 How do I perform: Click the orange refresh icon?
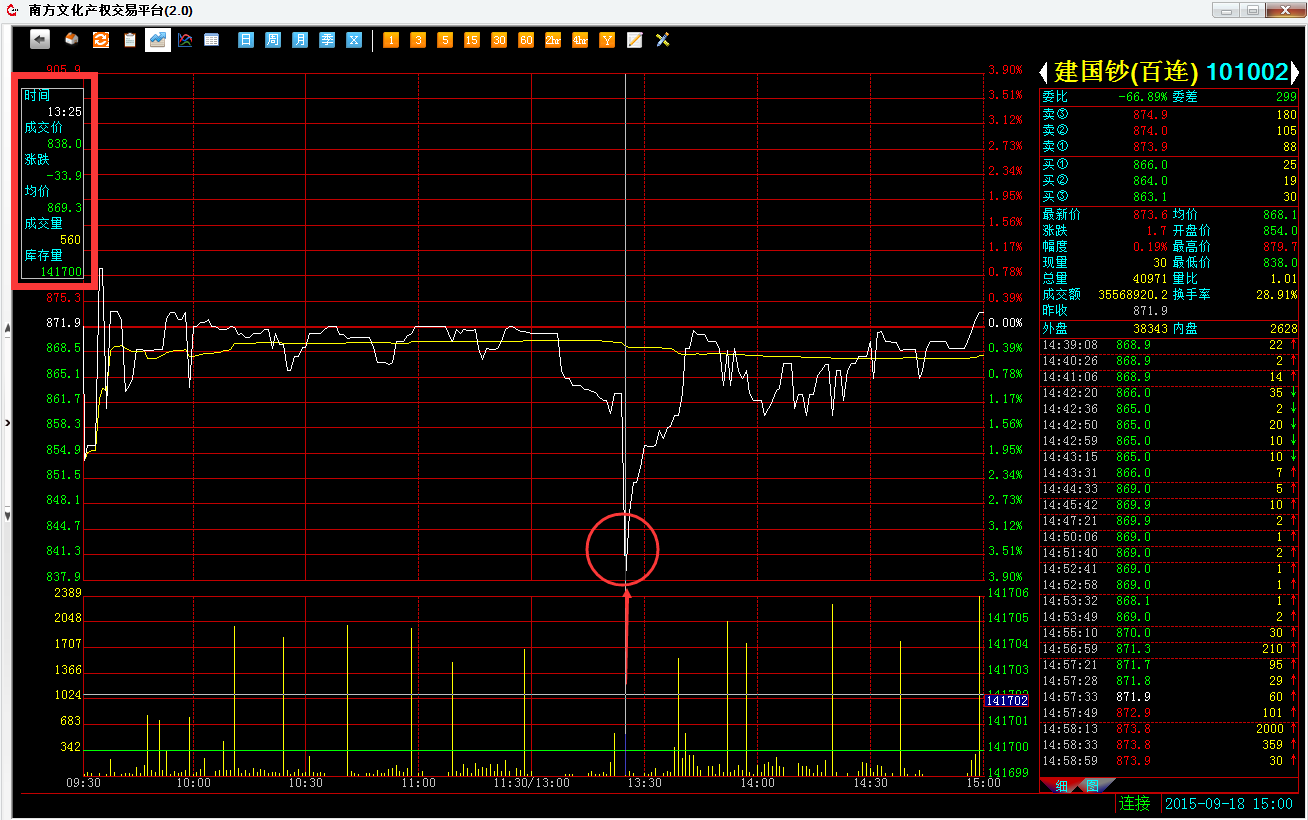pyautogui.click(x=100, y=40)
